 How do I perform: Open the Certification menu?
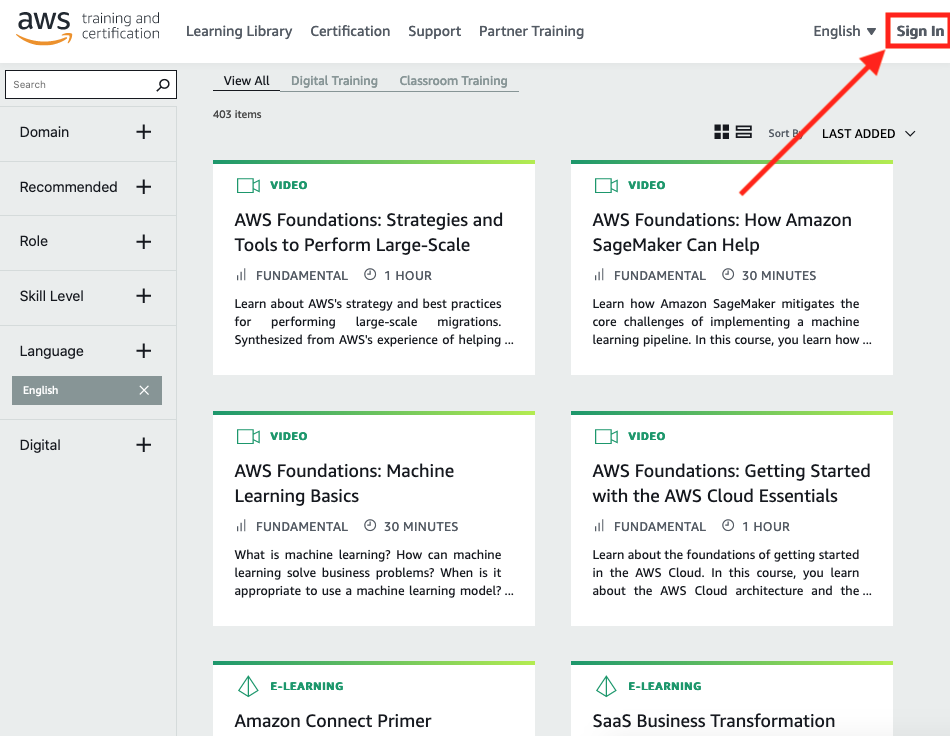(x=349, y=31)
